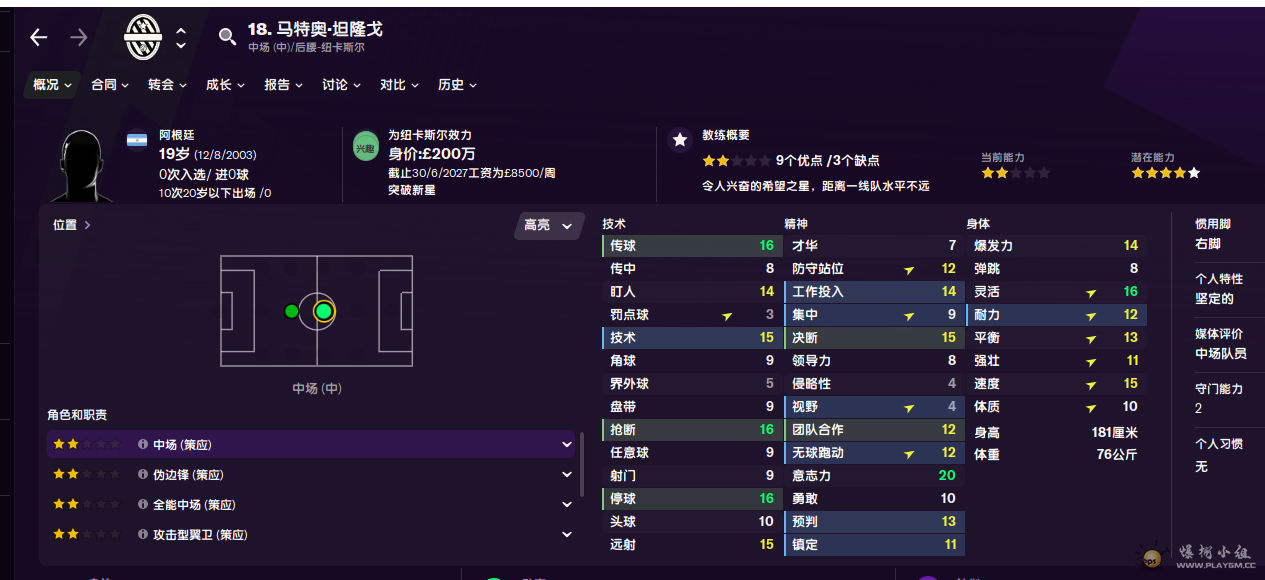Click the green 兴趣 status icon
The height and width of the screenshot is (580, 1265).
coord(365,148)
